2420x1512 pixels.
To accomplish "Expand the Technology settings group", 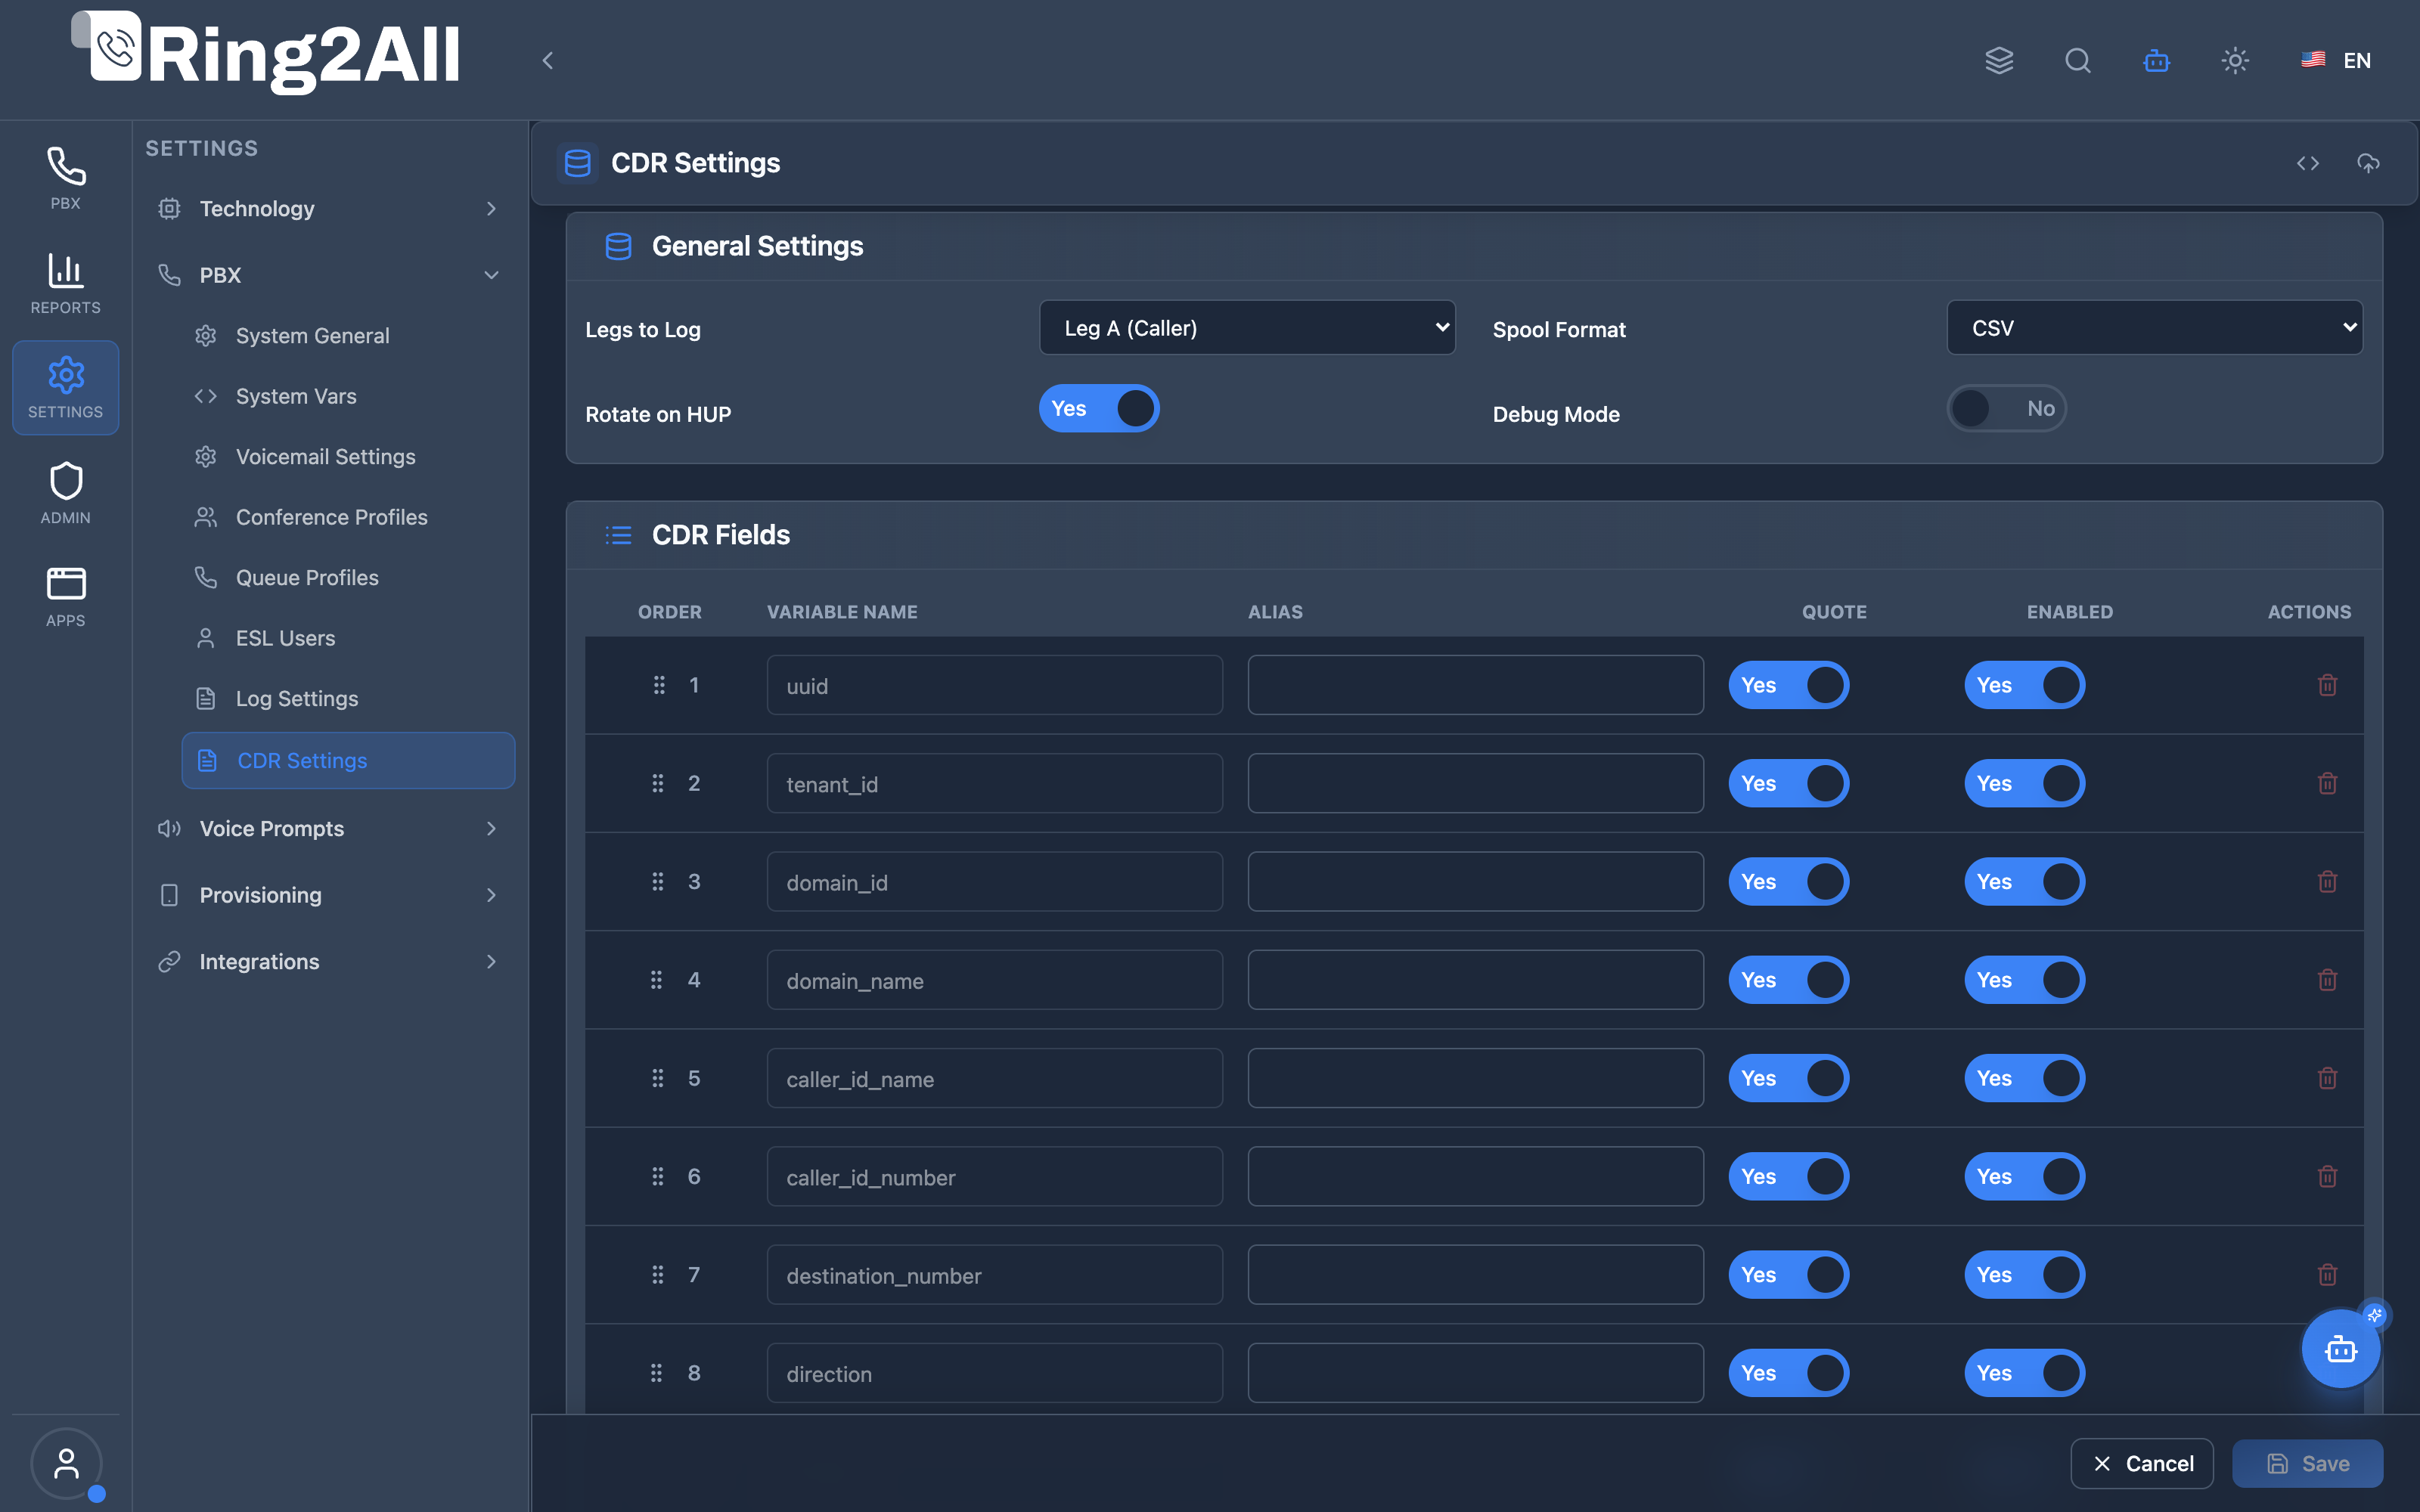I will coord(329,209).
